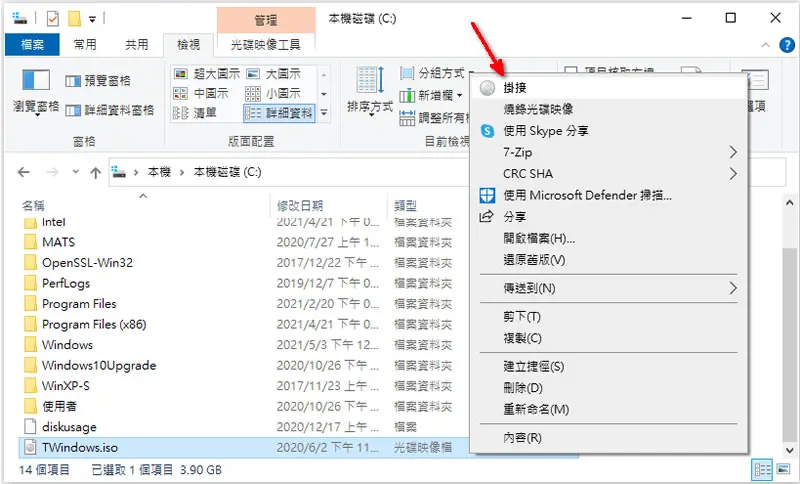This screenshot has height=484, width=800.
Task: Expand the 傳送到(N) submenu
Action: (733, 288)
